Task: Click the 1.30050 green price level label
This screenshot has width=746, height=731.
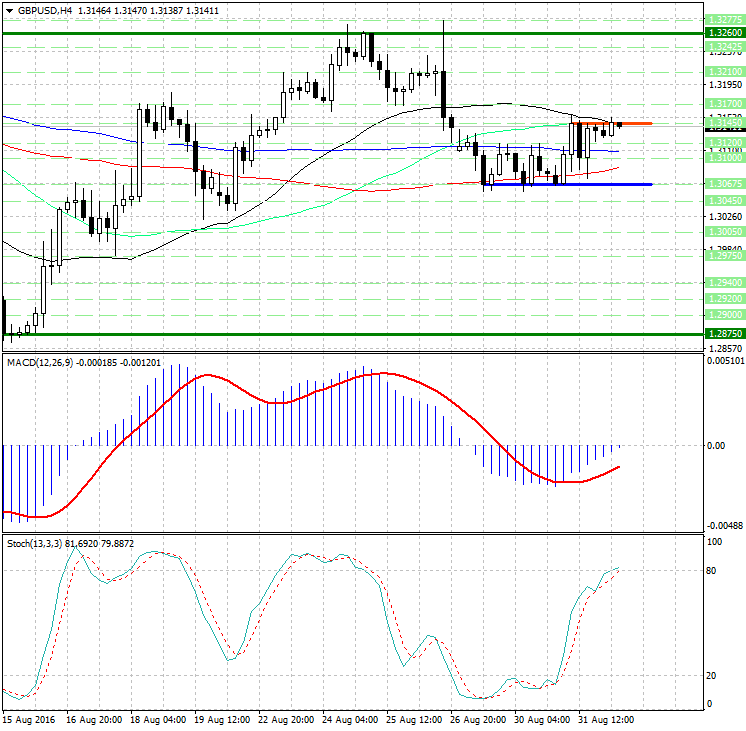Action: point(722,231)
